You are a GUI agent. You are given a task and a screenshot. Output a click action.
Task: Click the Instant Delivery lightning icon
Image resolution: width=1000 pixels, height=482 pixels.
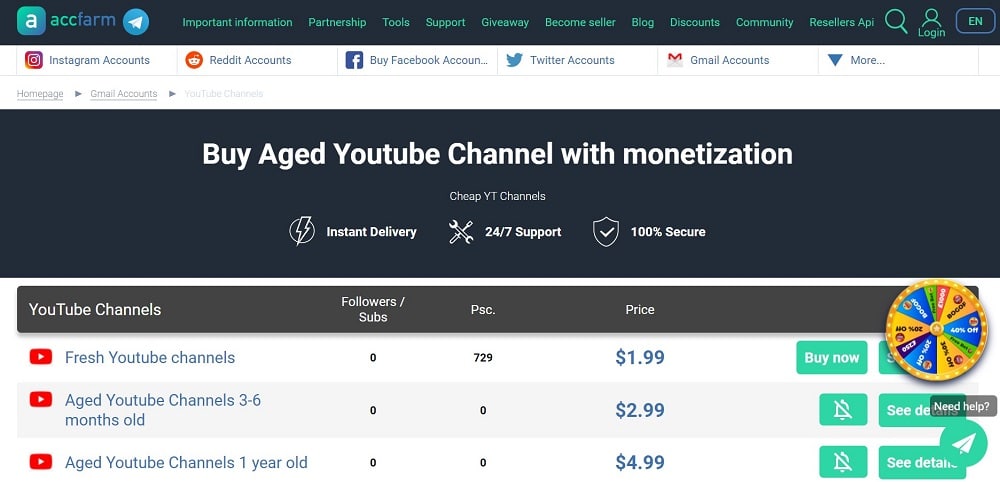(x=302, y=231)
